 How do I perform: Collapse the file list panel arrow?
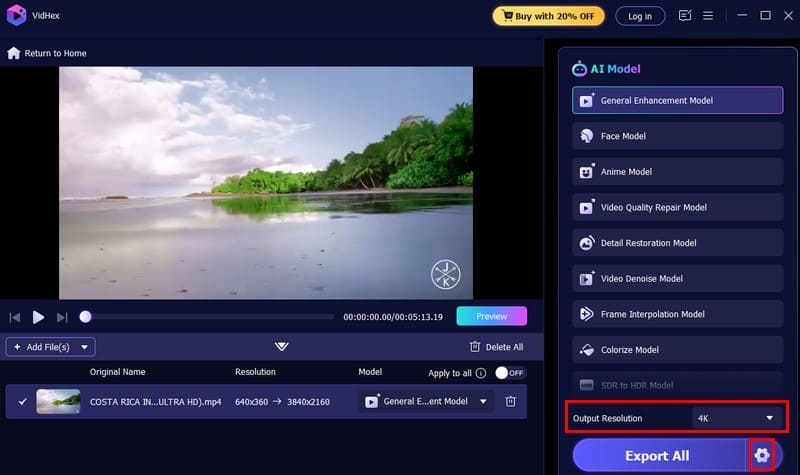point(282,347)
